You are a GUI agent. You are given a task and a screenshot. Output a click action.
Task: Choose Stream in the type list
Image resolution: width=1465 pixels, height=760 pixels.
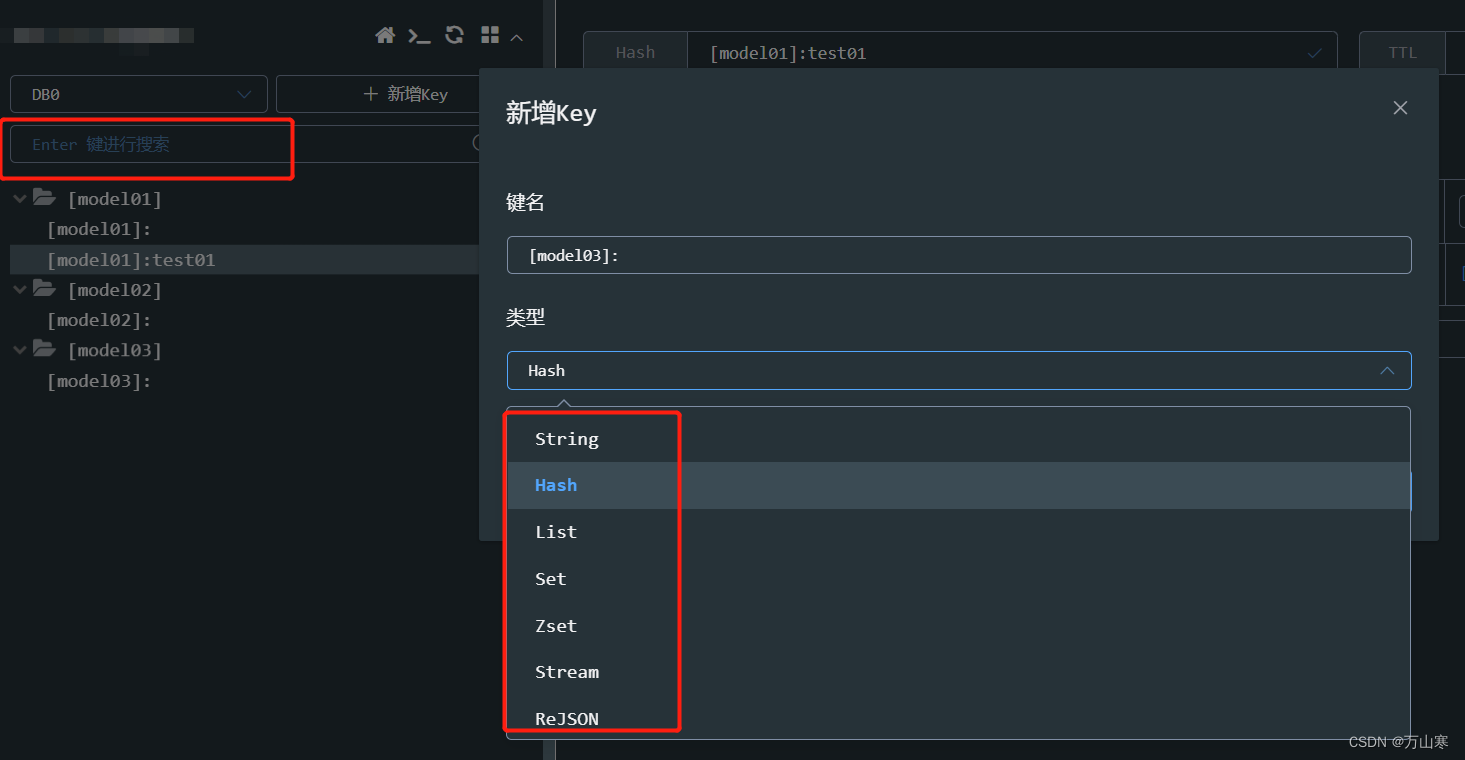(567, 672)
